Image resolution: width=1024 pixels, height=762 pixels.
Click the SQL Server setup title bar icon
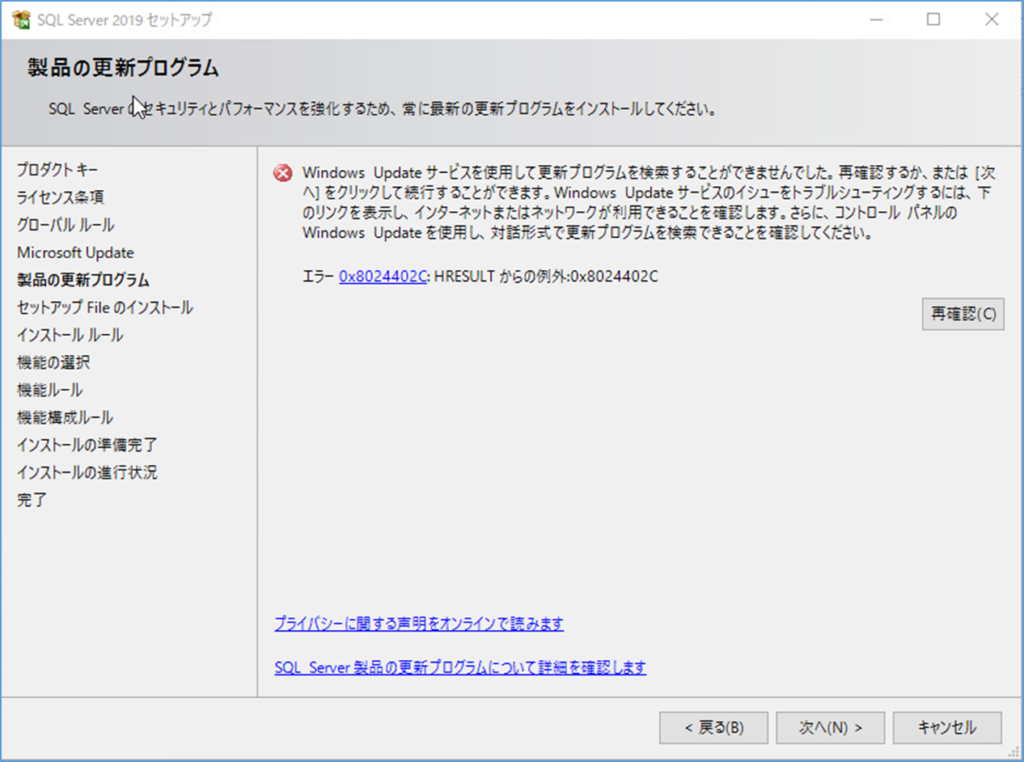pyautogui.click(x=21, y=20)
